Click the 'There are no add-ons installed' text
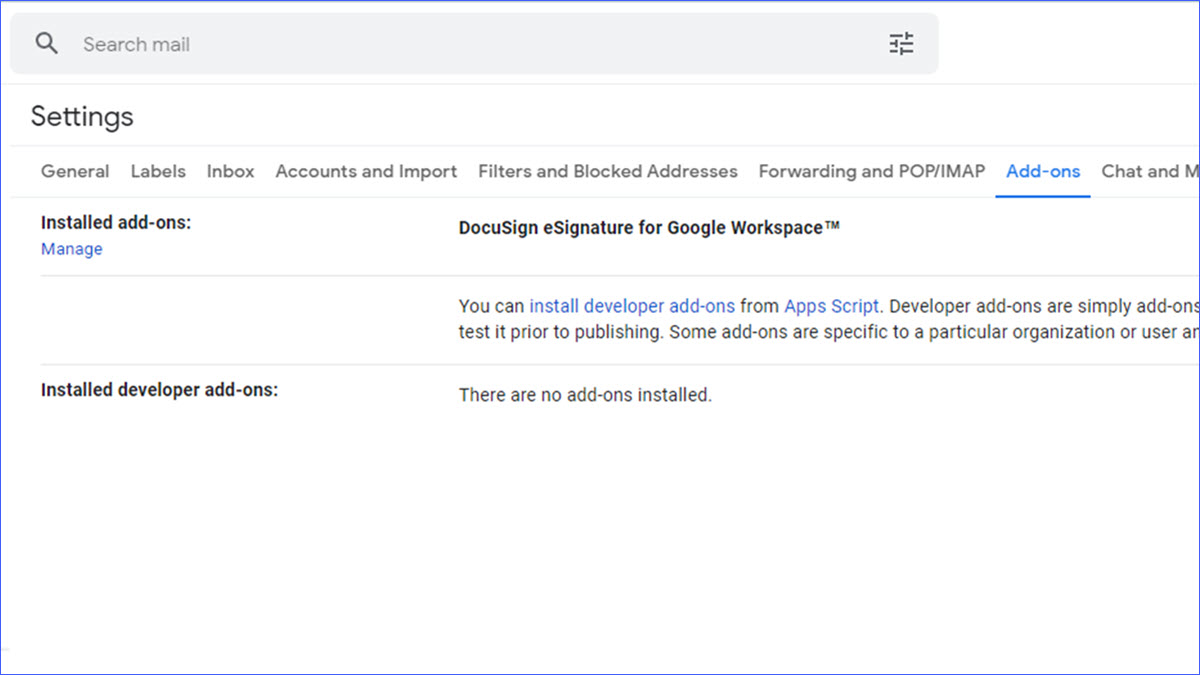This screenshot has width=1200, height=675. point(585,394)
